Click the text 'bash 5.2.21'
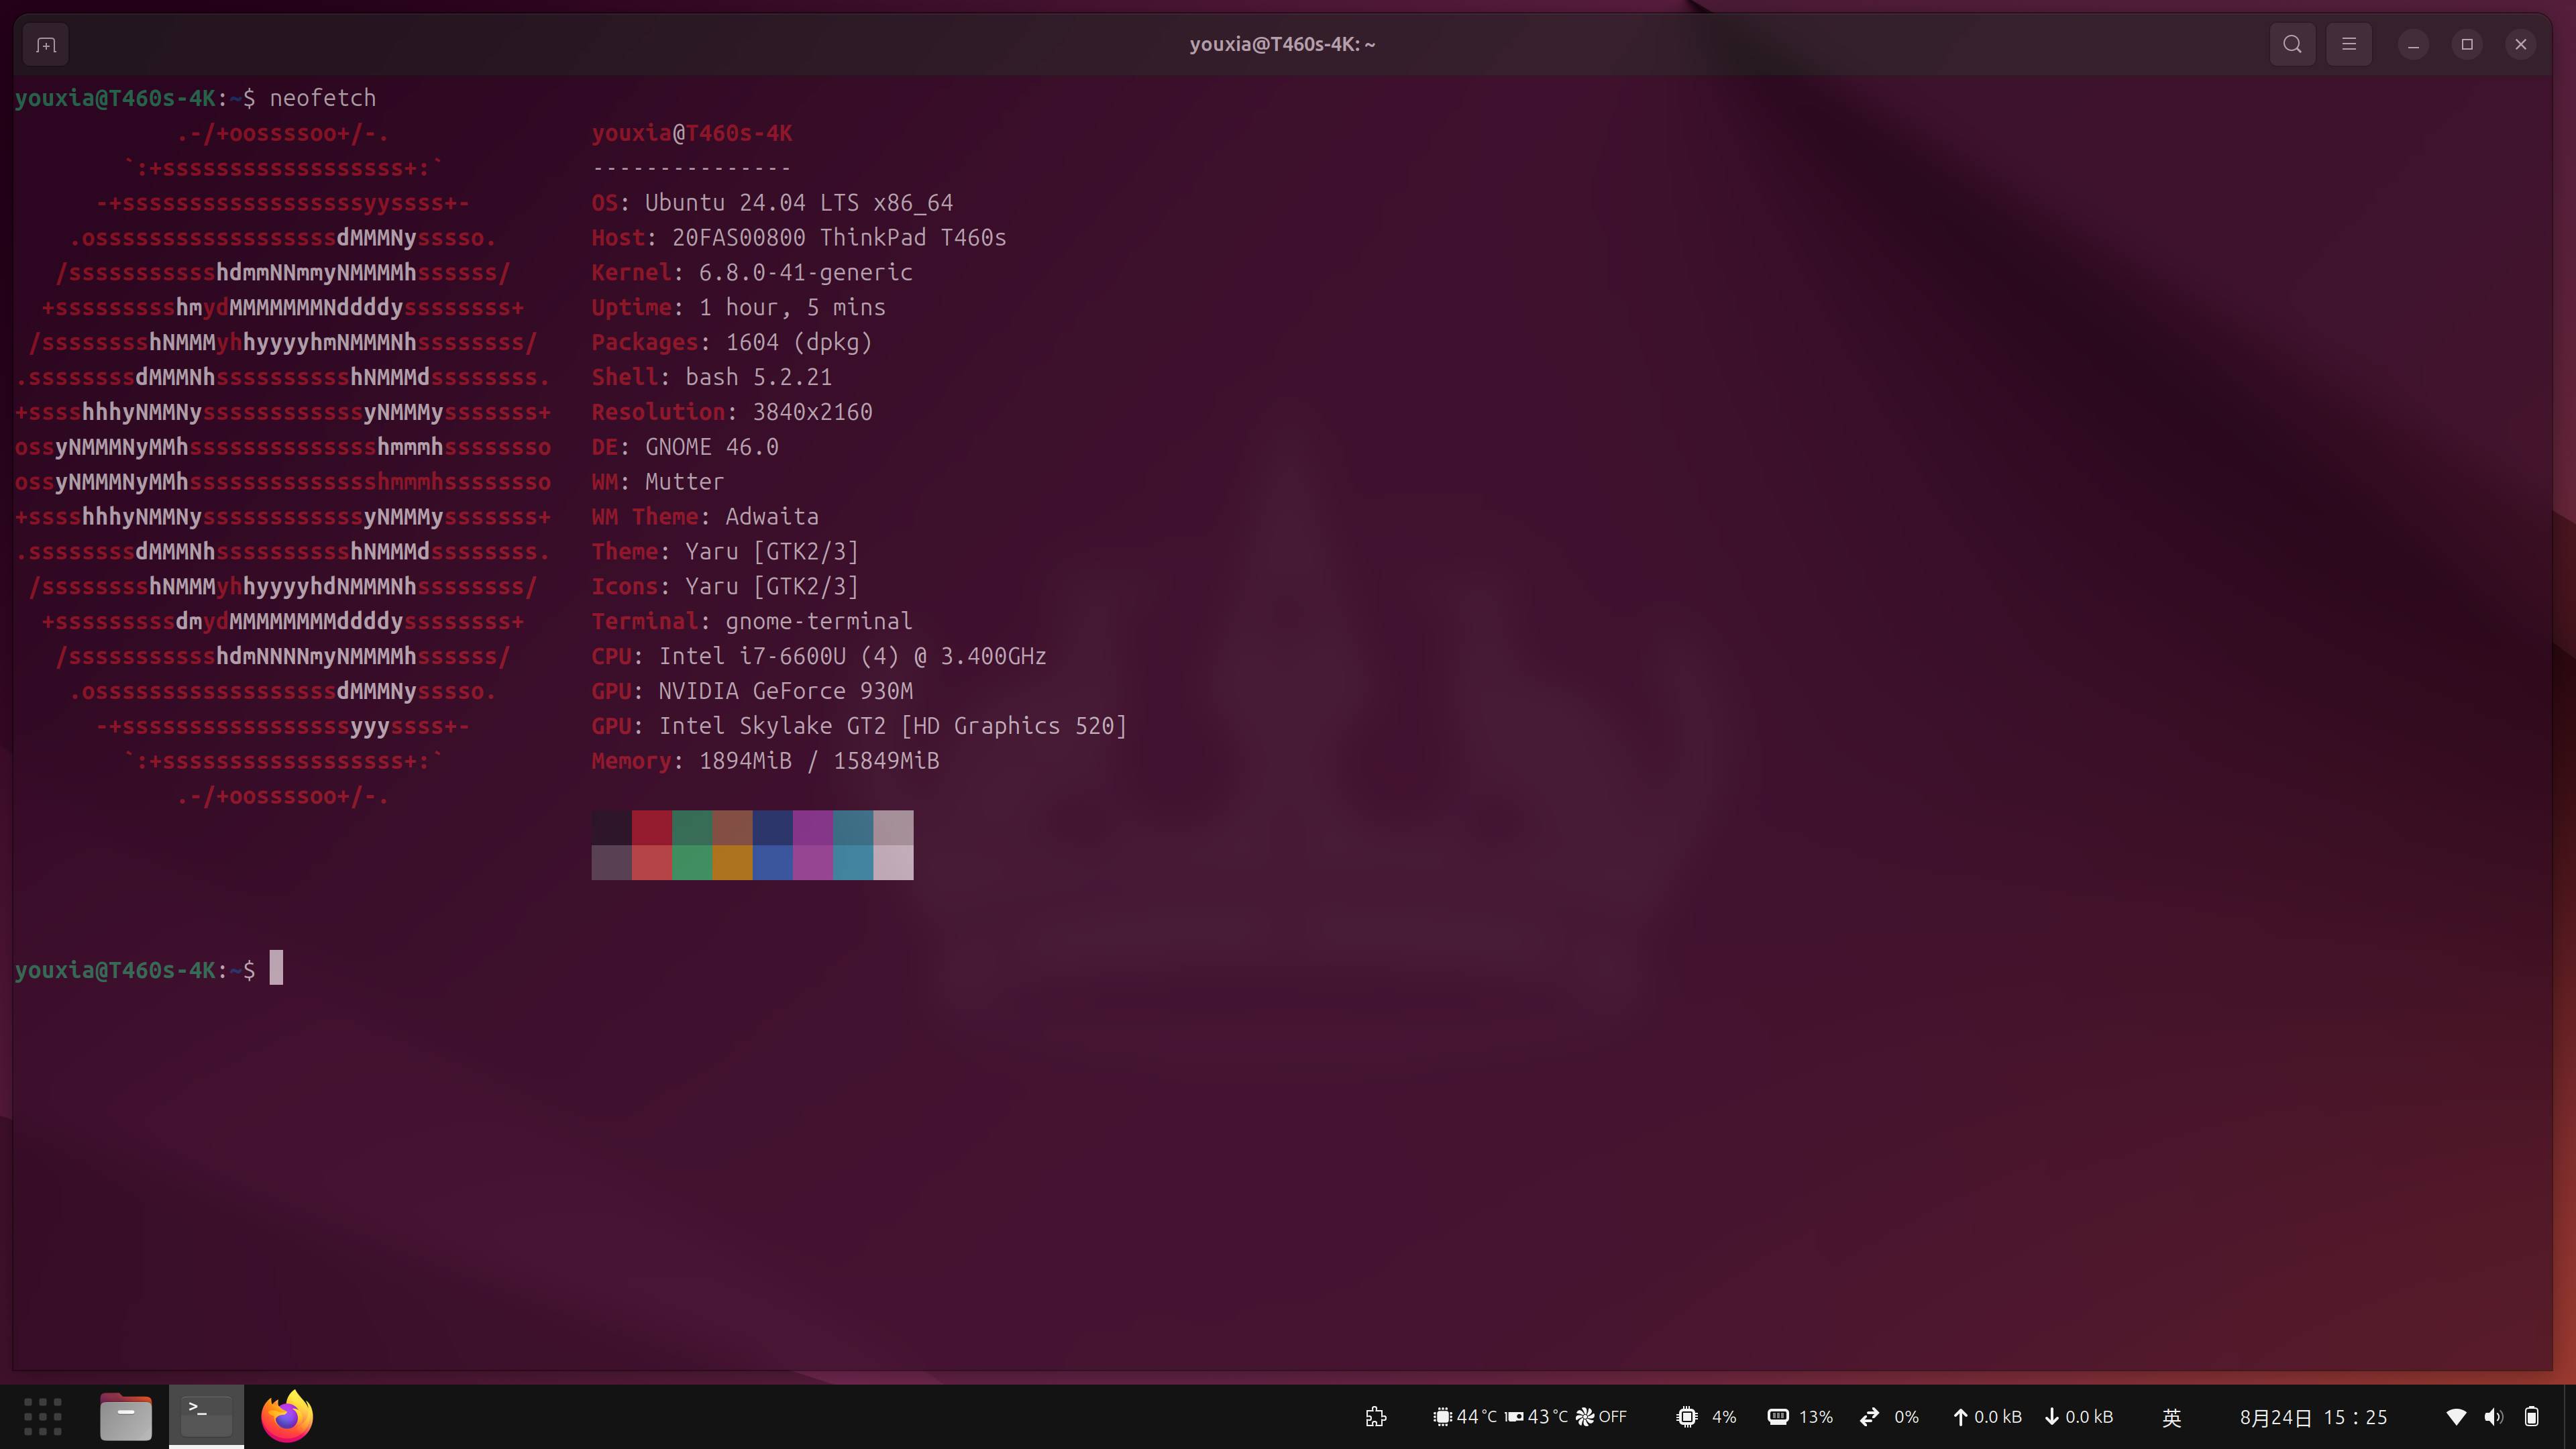The image size is (2576, 1449). tap(758, 378)
